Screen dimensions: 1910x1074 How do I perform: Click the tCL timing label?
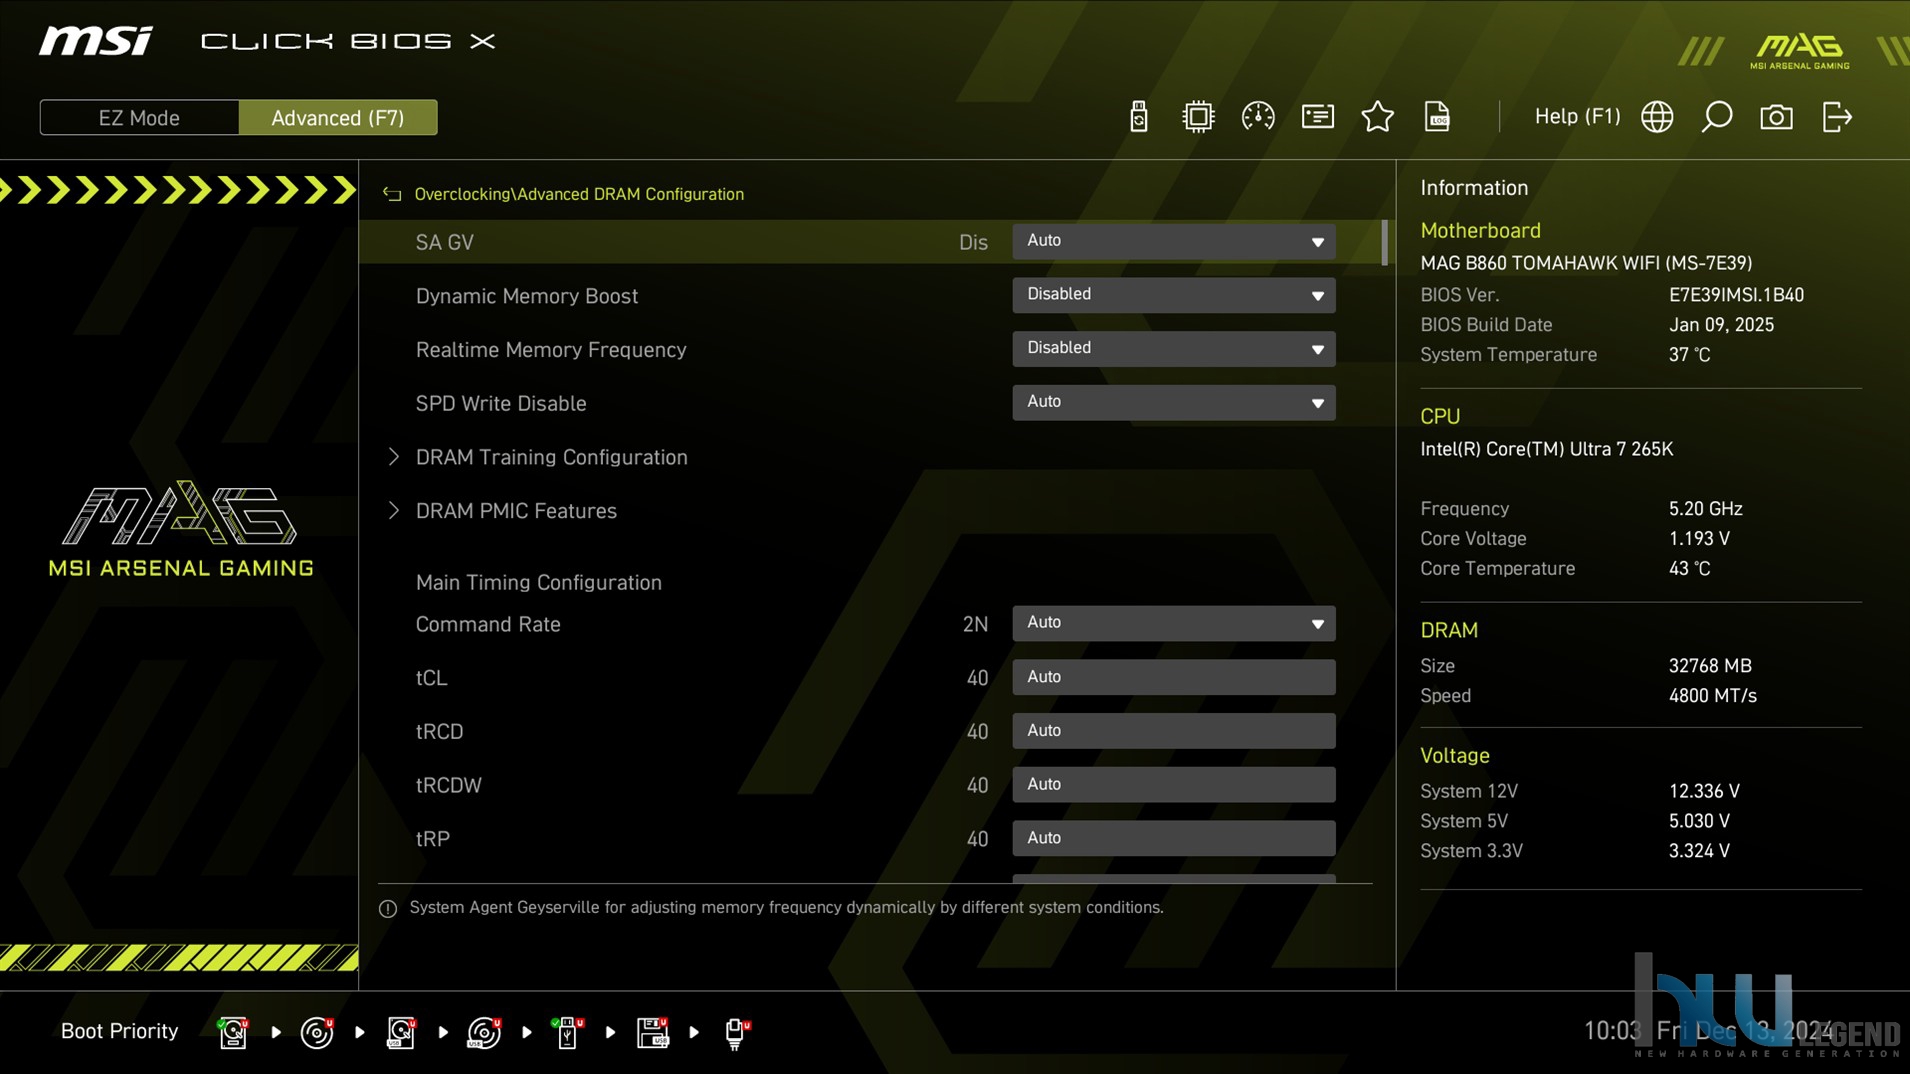point(431,678)
